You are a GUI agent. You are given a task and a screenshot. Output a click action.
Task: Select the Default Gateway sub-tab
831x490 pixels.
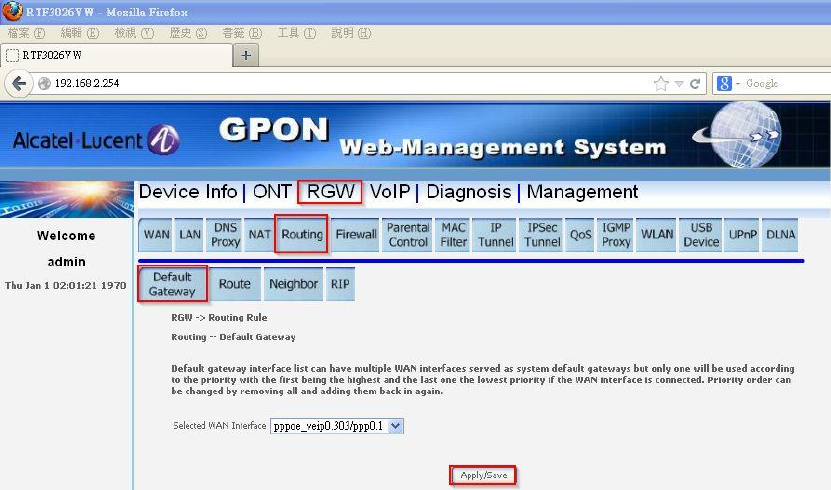(x=172, y=284)
